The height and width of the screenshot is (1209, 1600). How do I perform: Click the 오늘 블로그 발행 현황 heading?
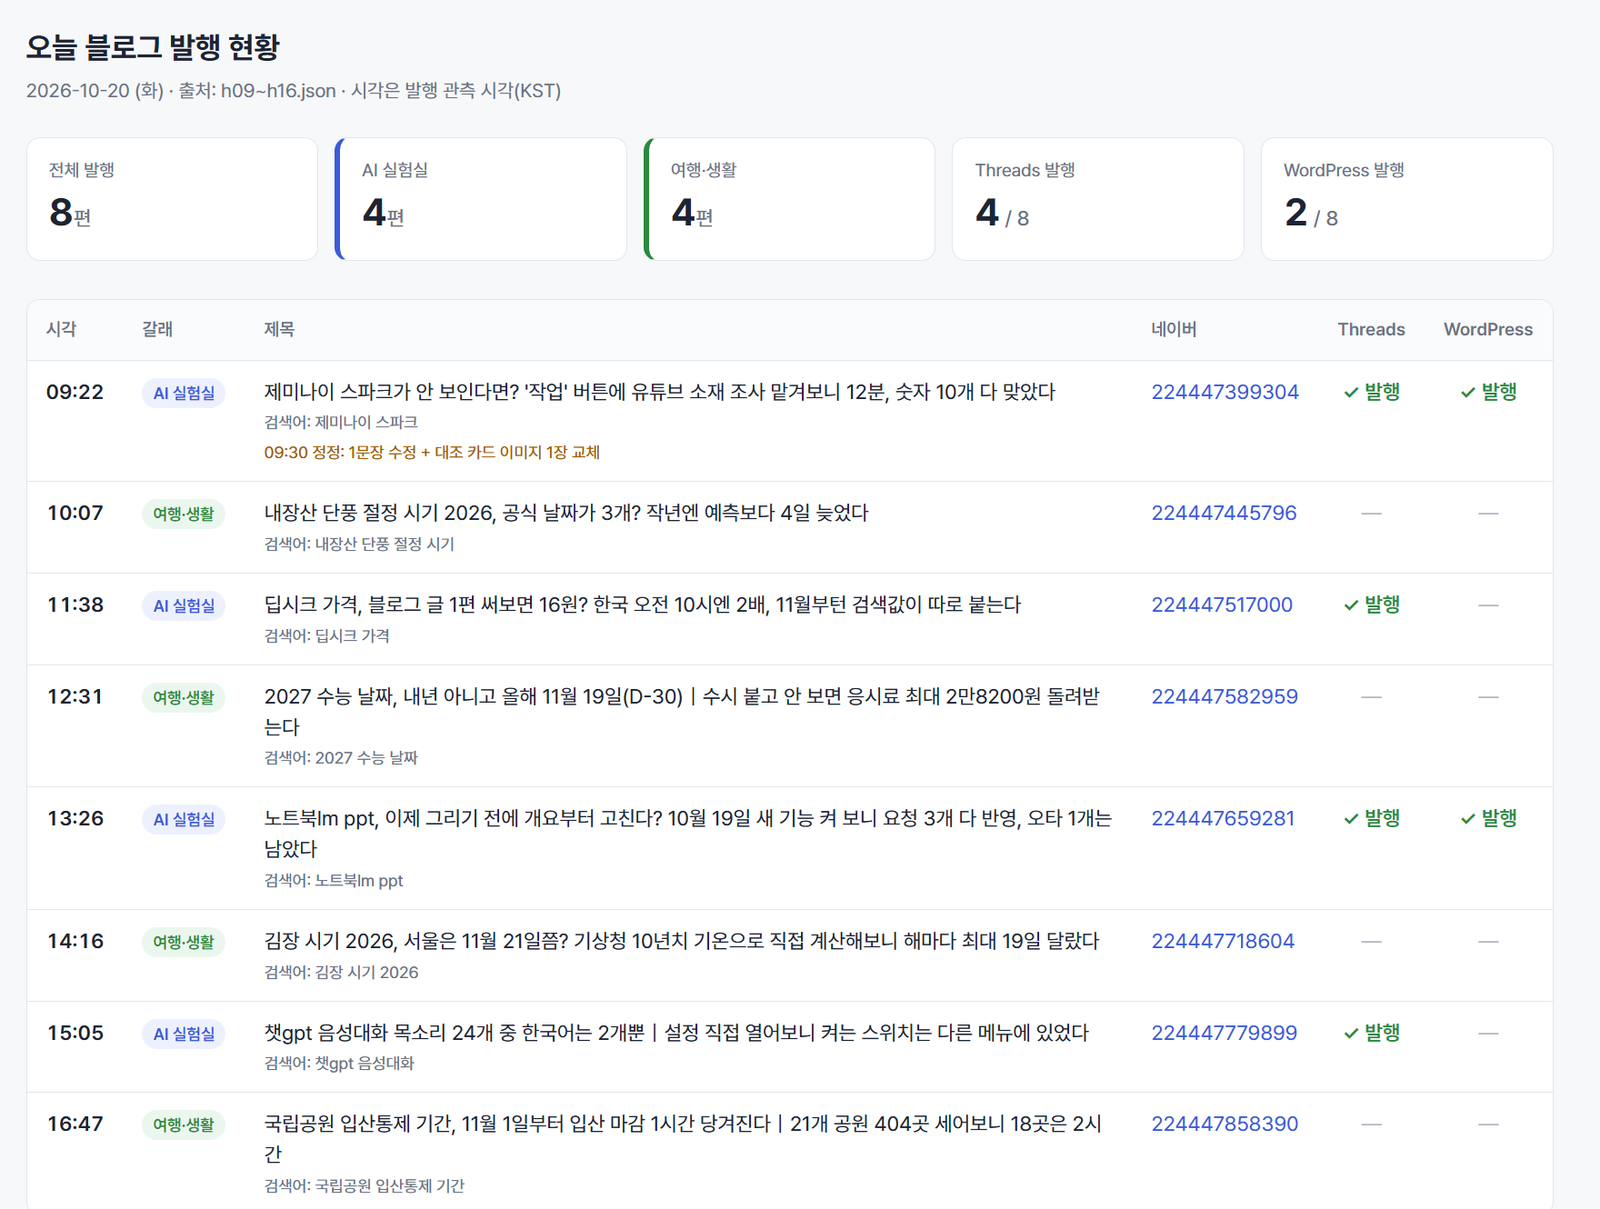153,47
